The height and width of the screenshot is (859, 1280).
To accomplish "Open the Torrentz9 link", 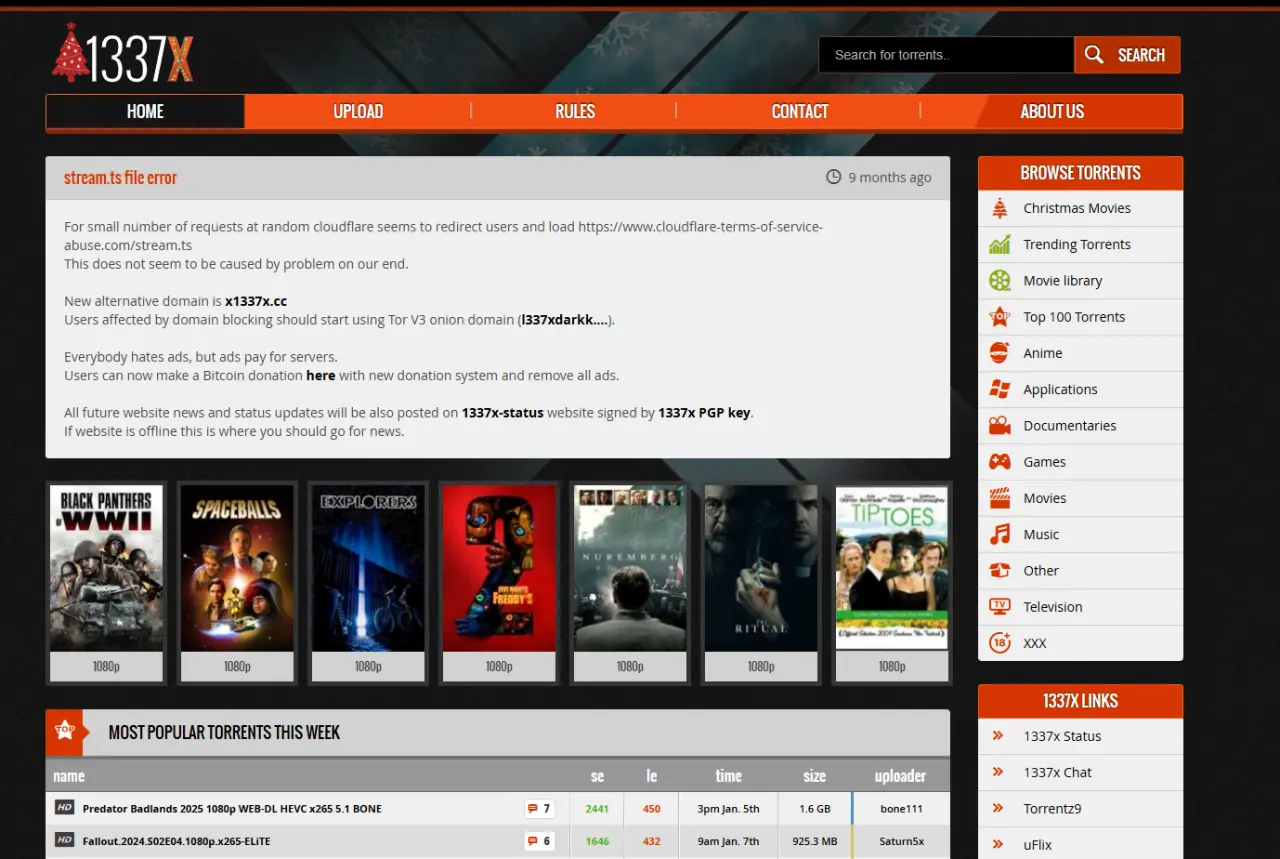I will point(1052,809).
